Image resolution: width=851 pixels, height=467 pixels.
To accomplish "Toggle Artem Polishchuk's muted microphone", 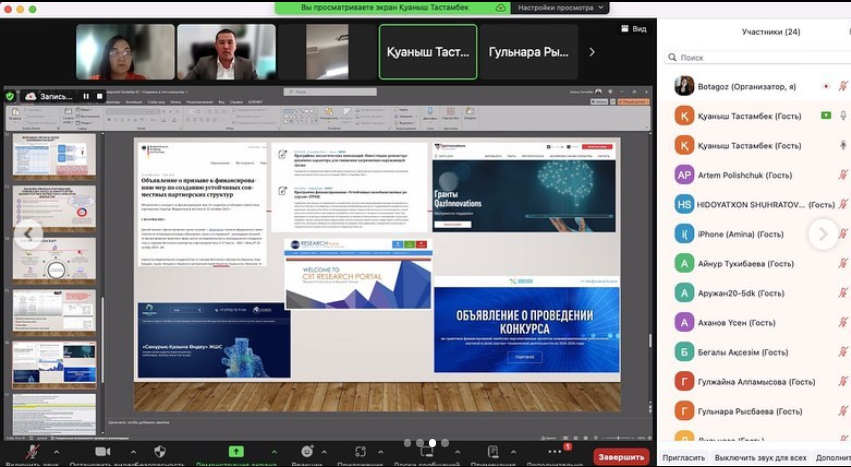I will click(843, 175).
